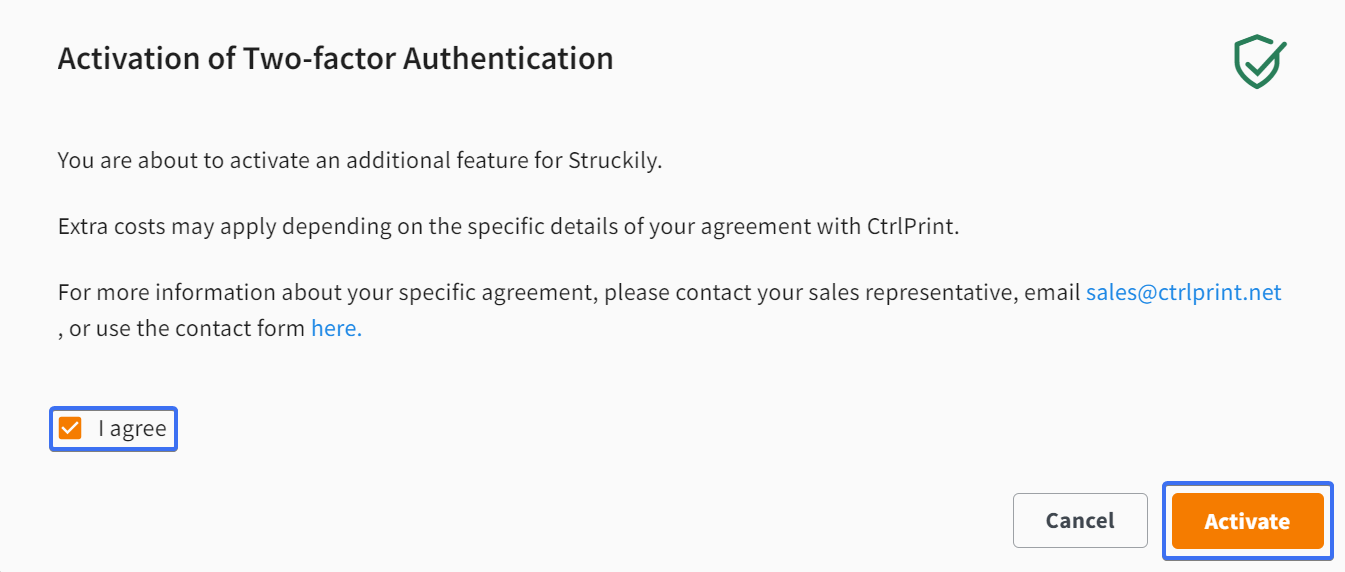
Task: Click the dialog title 'Activation of Two-factor Authentication'
Action: (335, 59)
